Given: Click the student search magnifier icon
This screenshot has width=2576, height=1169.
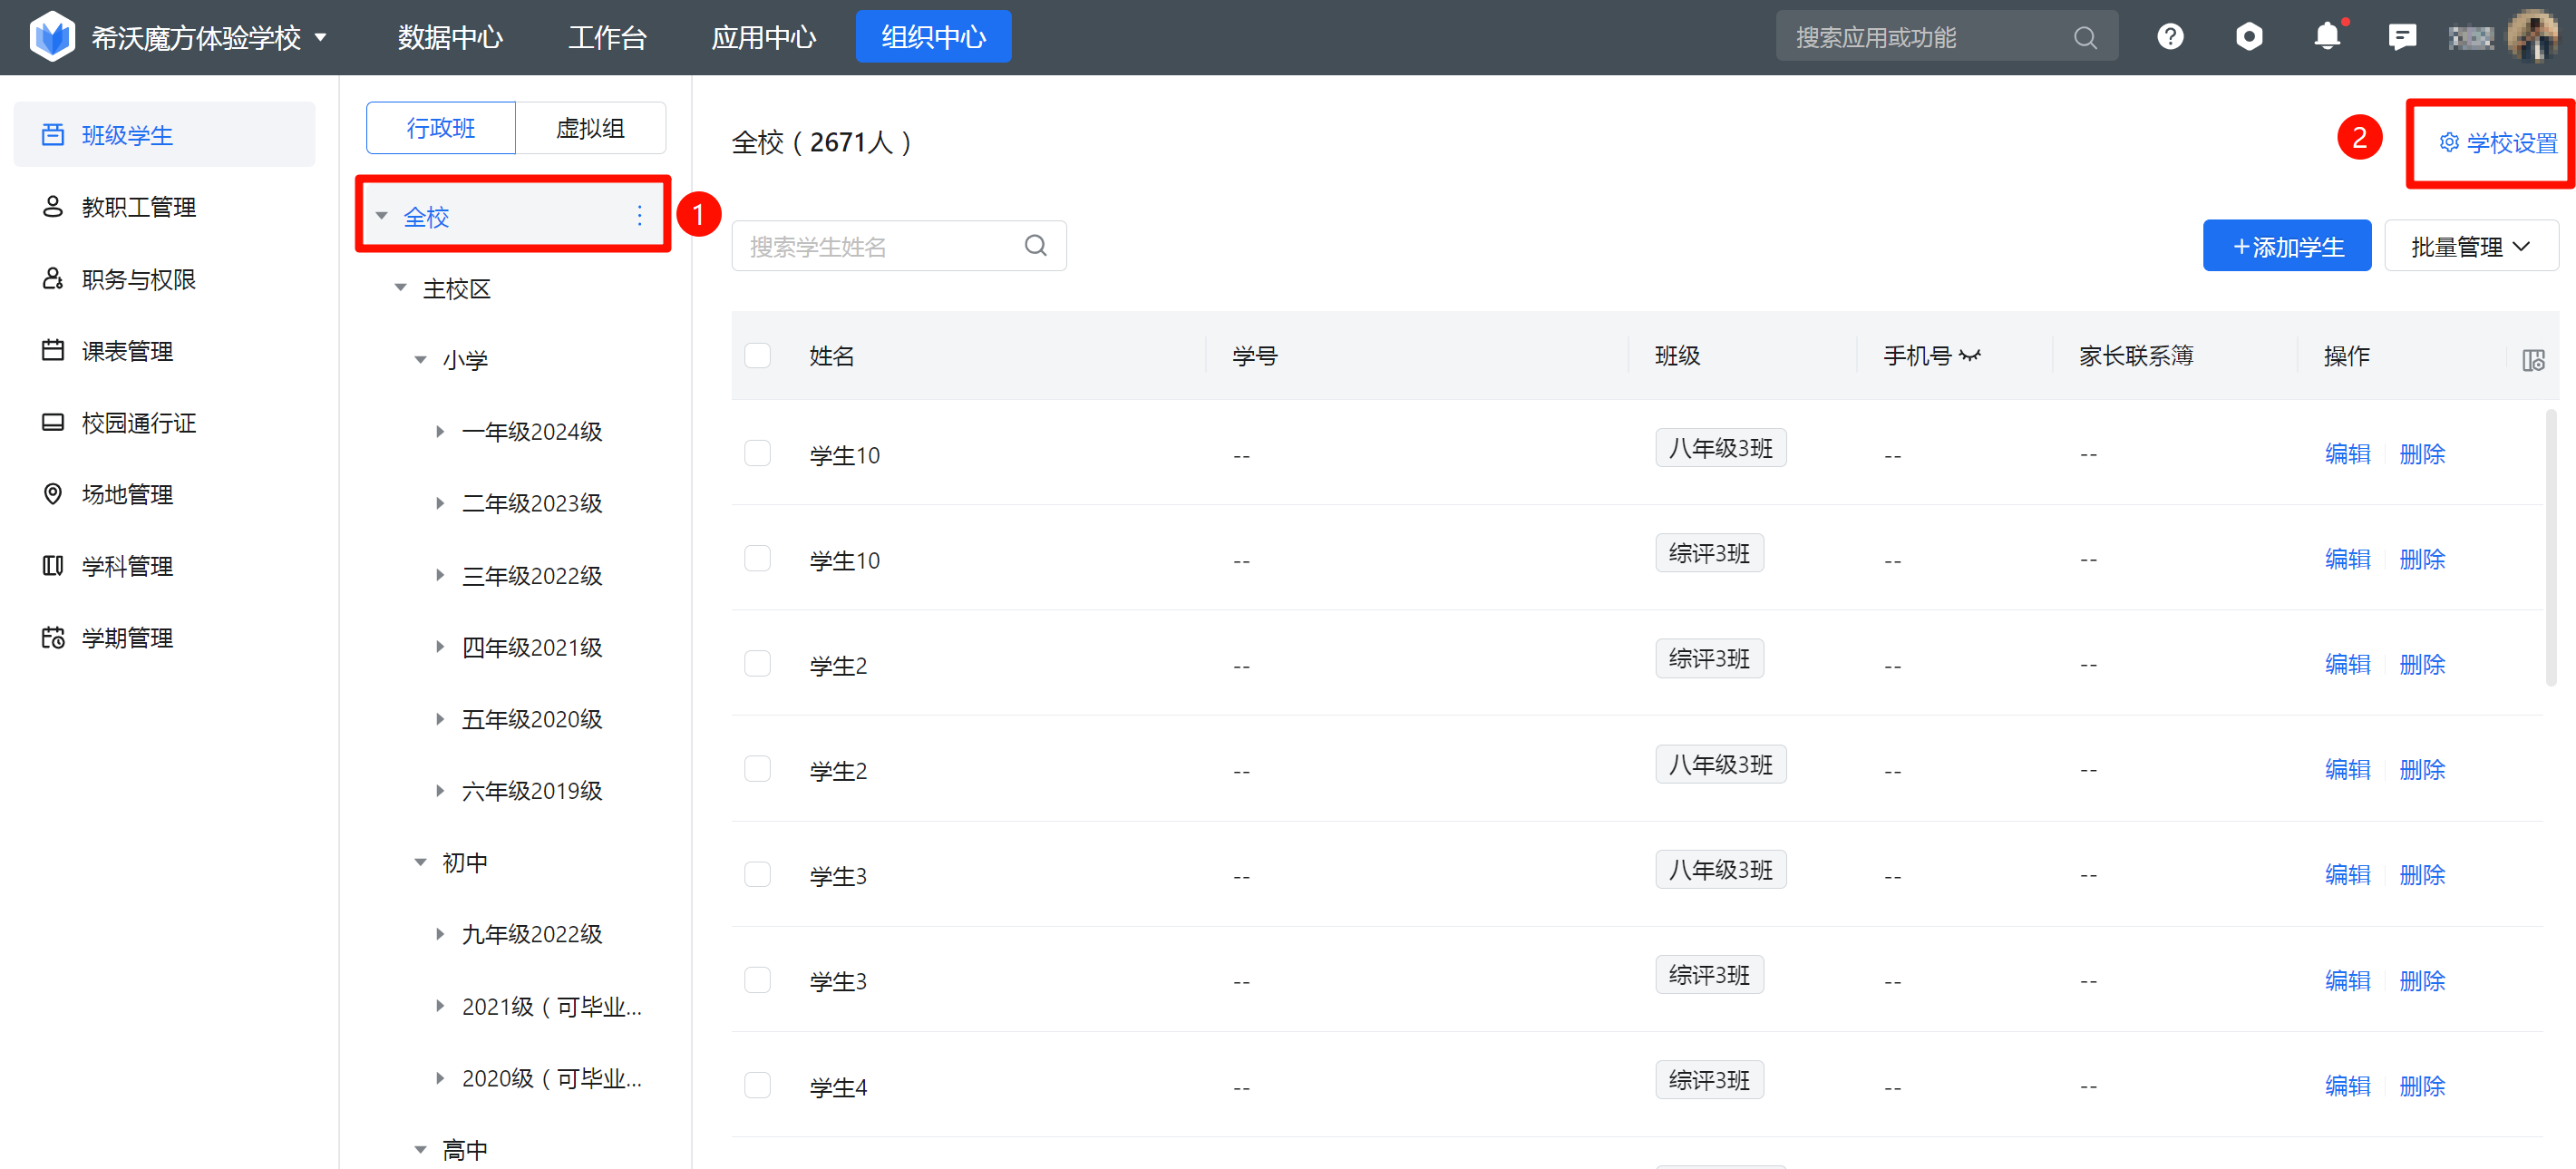Looking at the screenshot, I should click(1036, 246).
